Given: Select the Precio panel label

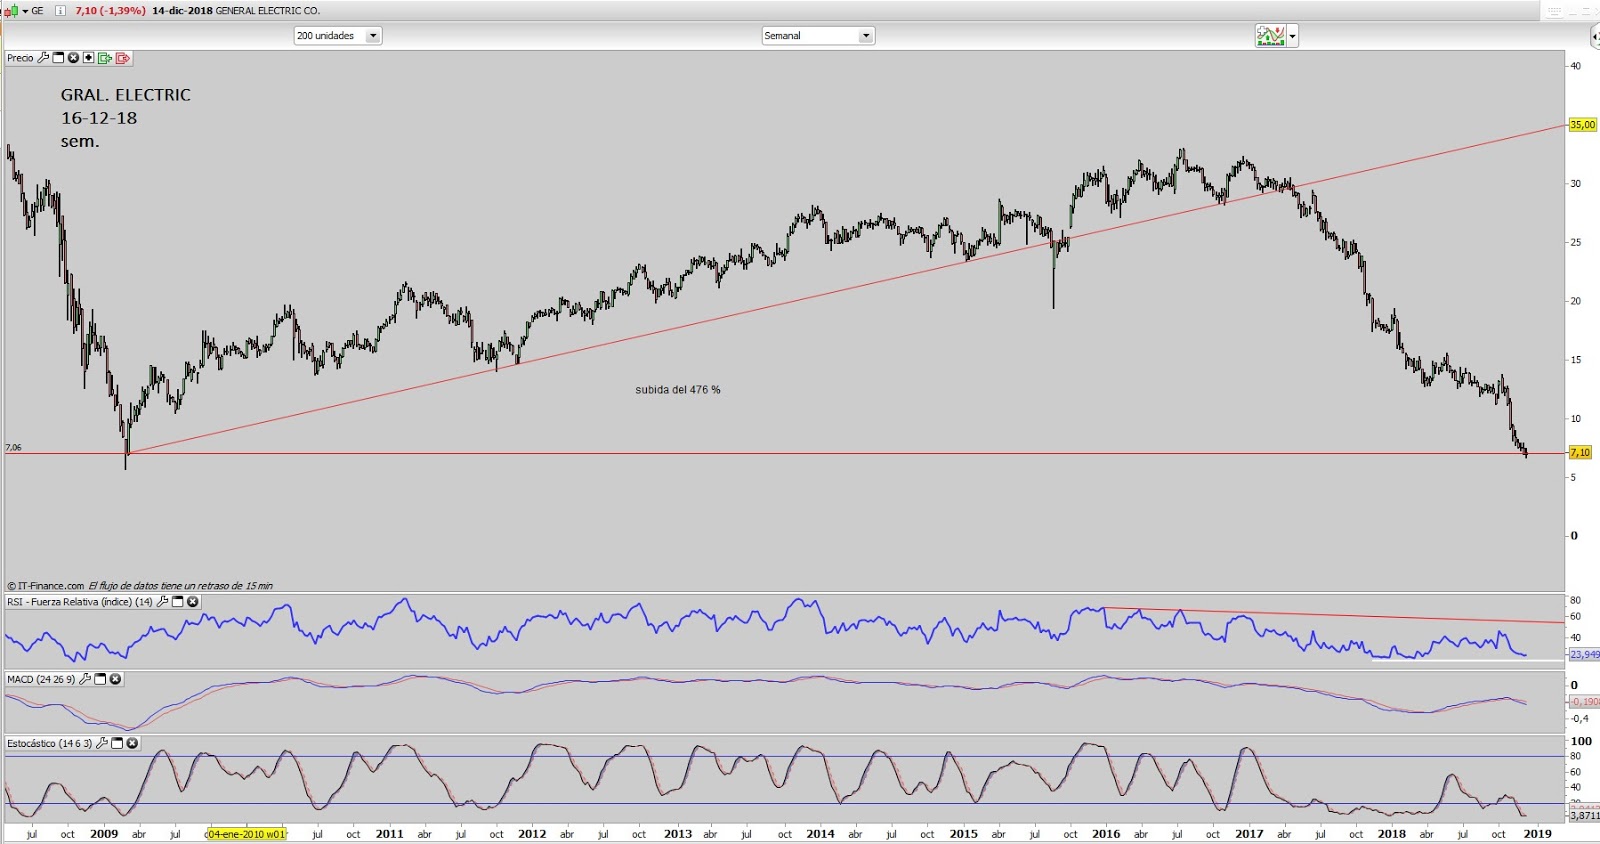Looking at the screenshot, I should pos(20,58).
